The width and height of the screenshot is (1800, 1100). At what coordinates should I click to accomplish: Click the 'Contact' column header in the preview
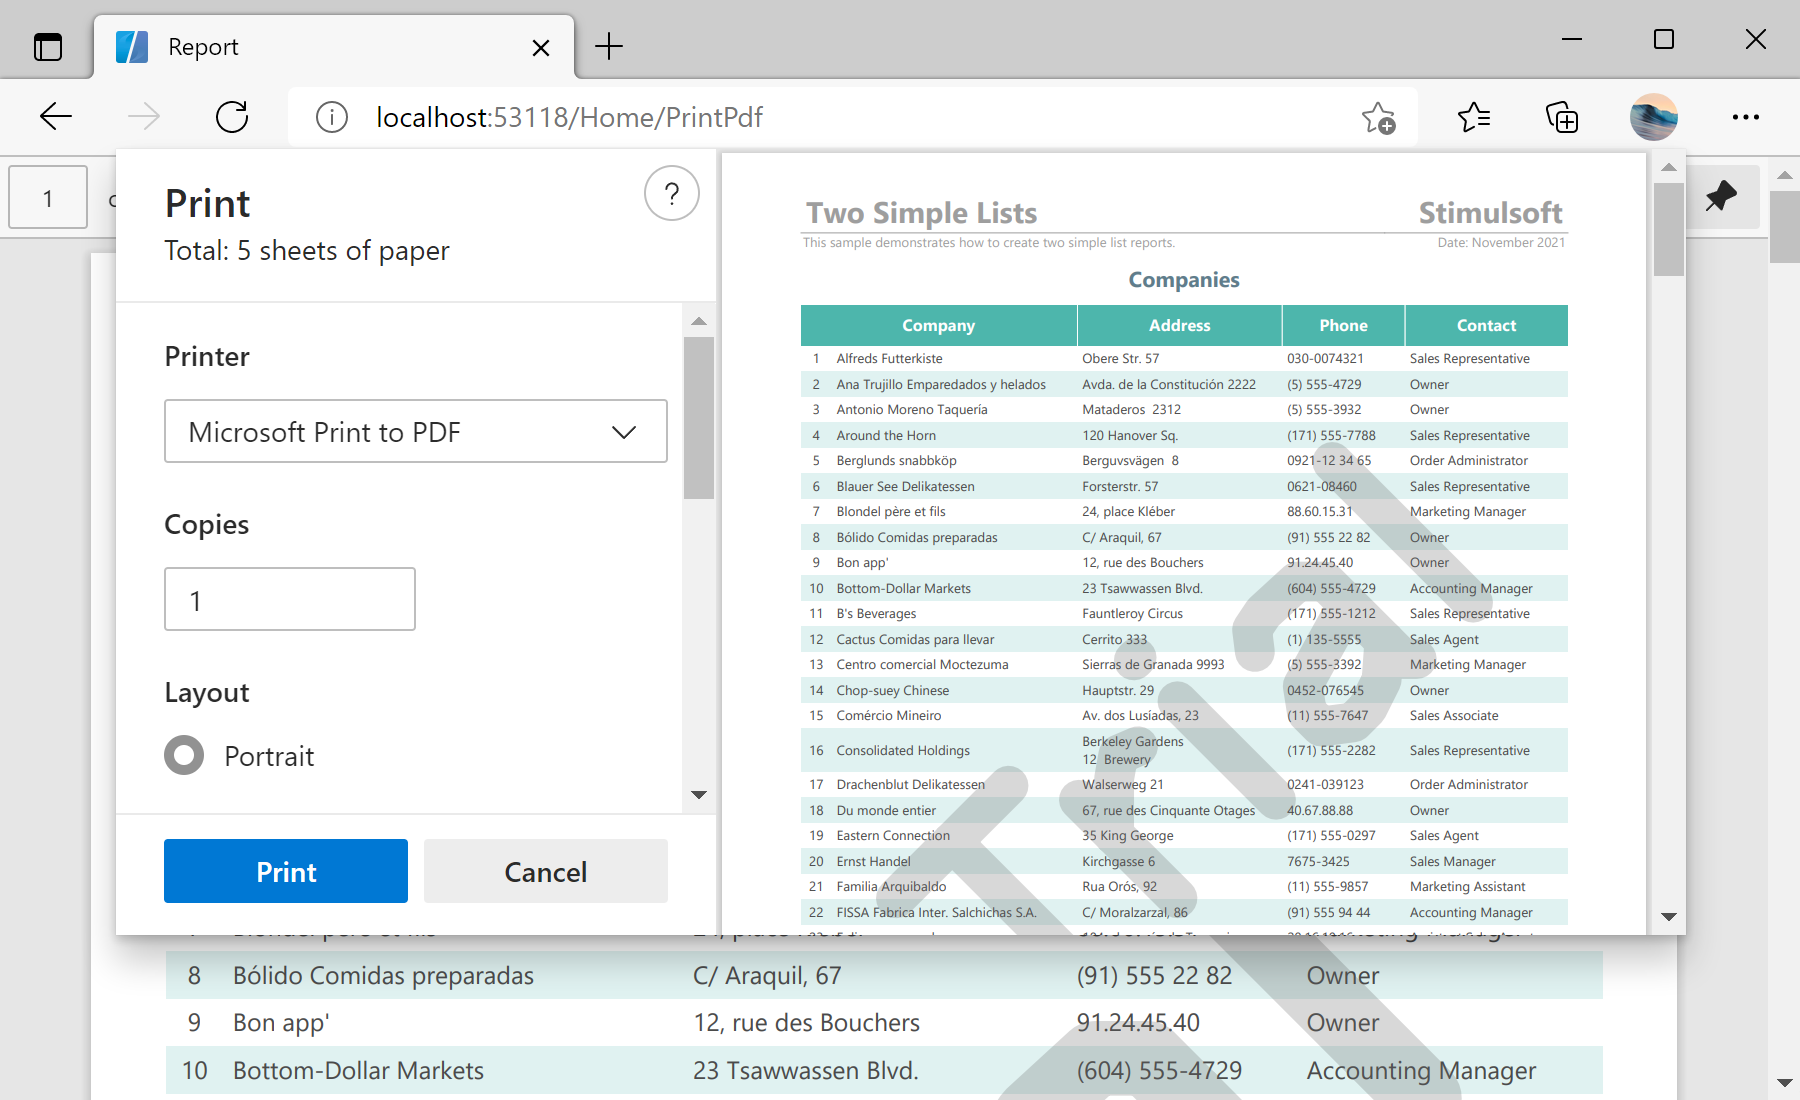pyautogui.click(x=1486, y=325)
